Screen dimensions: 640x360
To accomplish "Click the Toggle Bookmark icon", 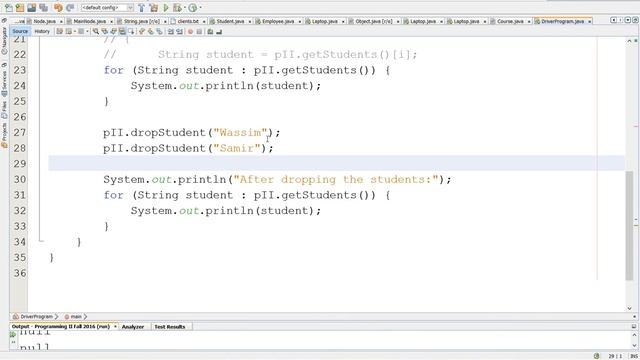I will (x=159, y=31).
